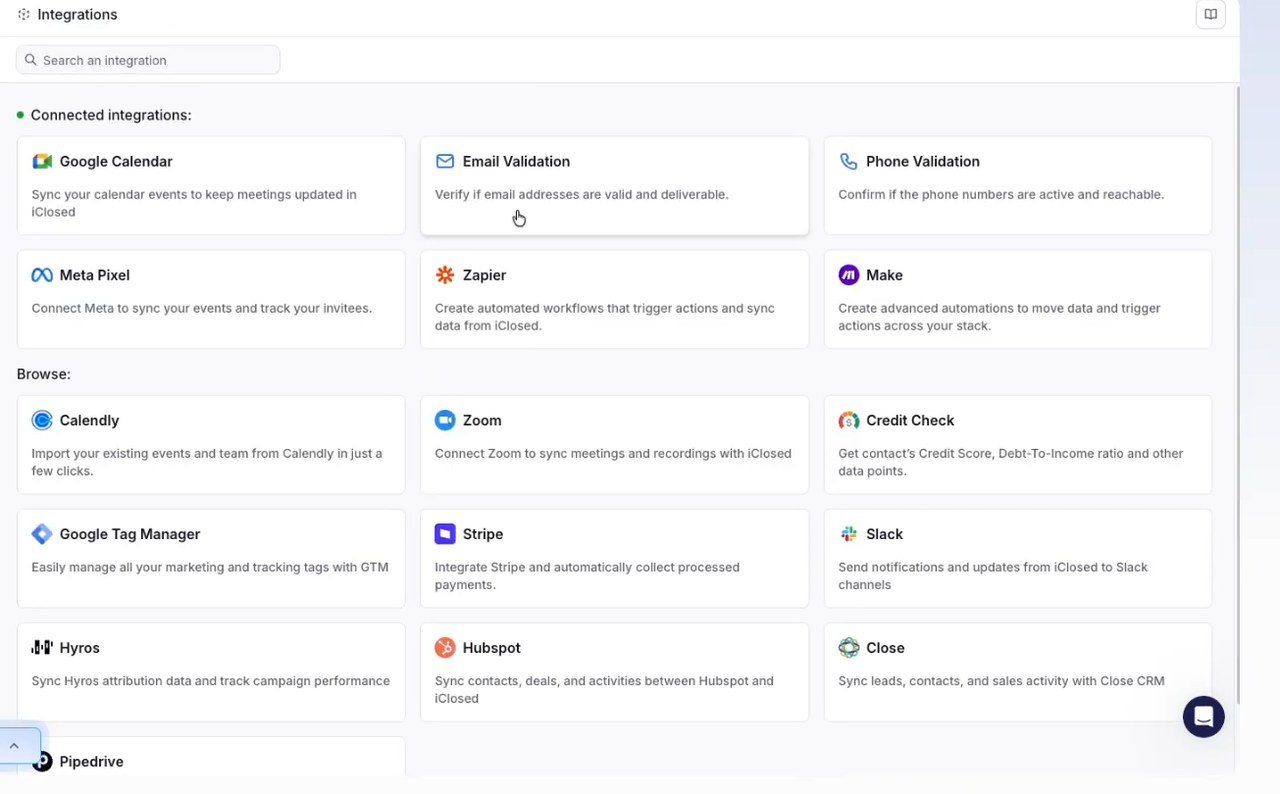Click the Zoom card description

(x=613, y=453)
